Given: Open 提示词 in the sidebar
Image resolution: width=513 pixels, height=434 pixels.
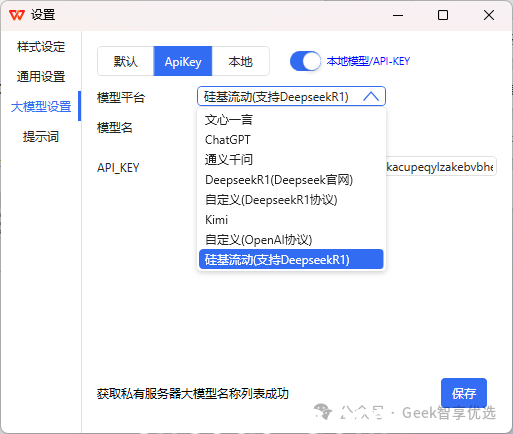Looking at the screenshot, I should pyautogui.click(x=41, y=137).
